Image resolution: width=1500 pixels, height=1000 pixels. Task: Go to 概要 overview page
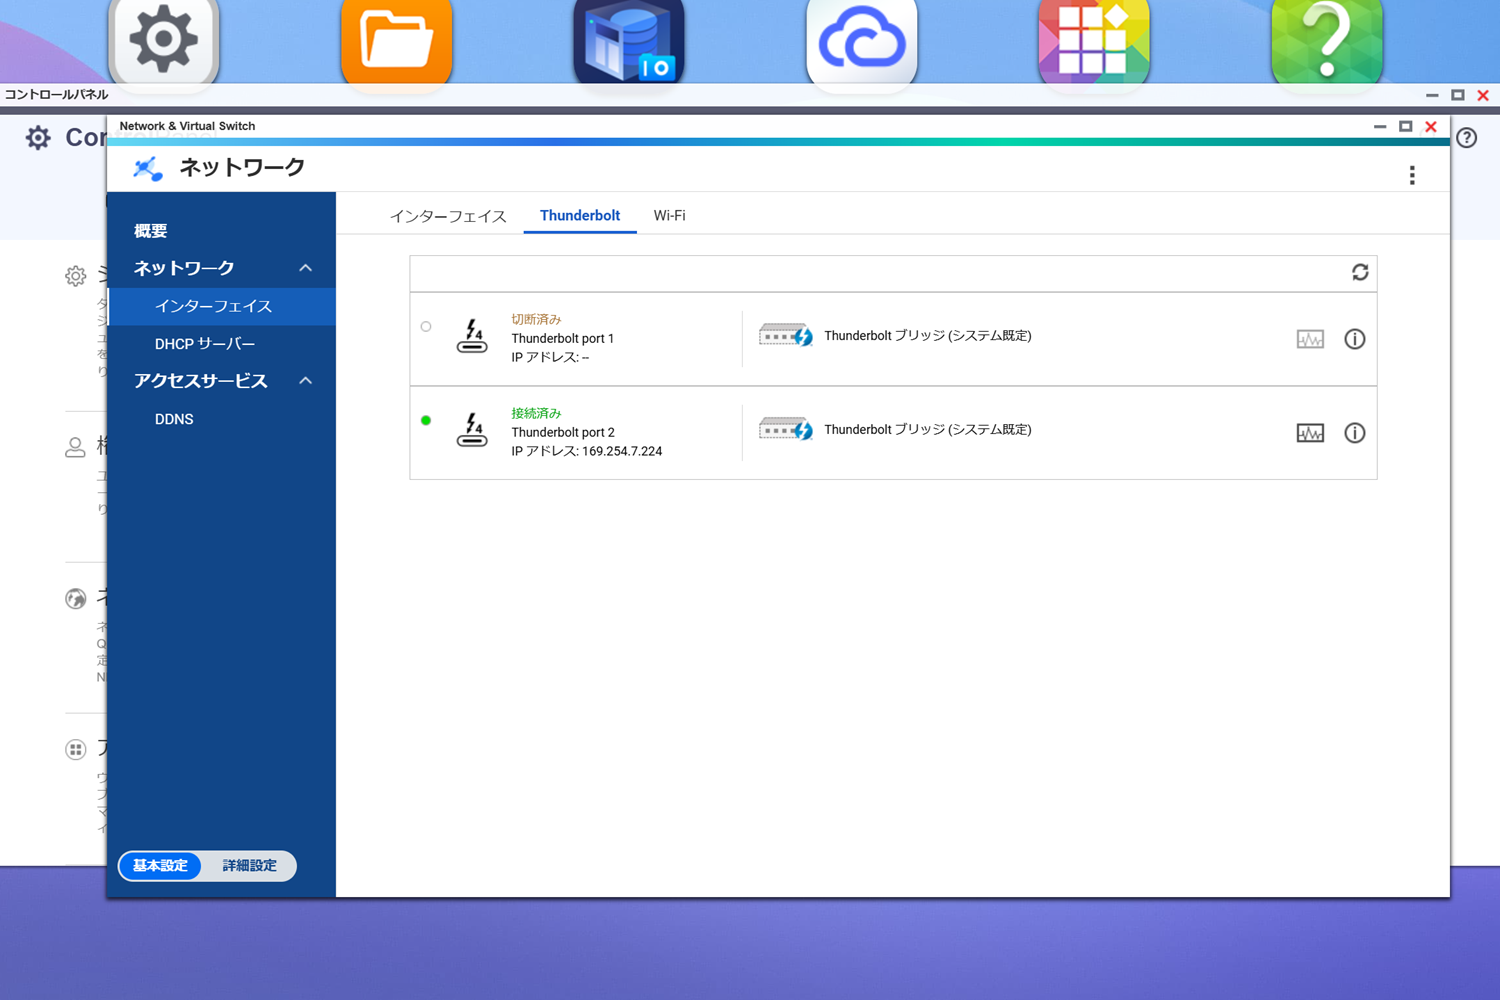point(151,231)
